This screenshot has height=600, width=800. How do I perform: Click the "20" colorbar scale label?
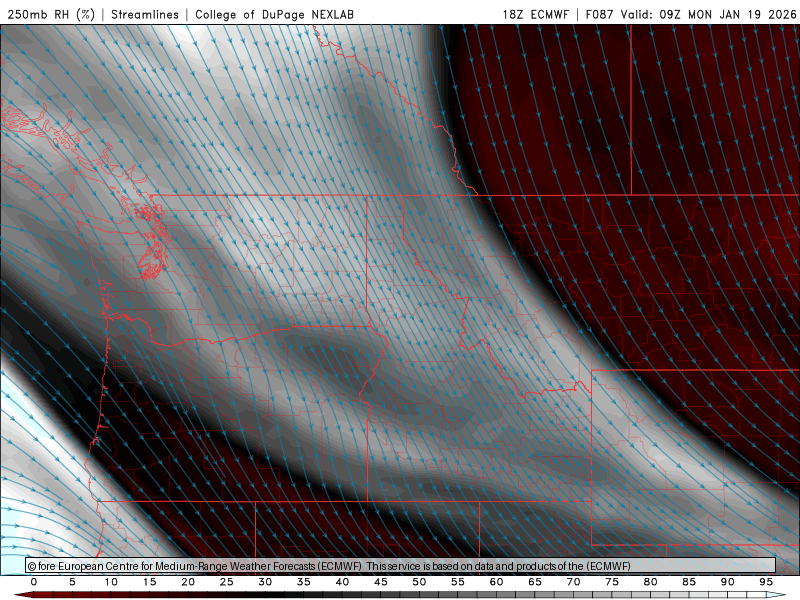[188, 582]
